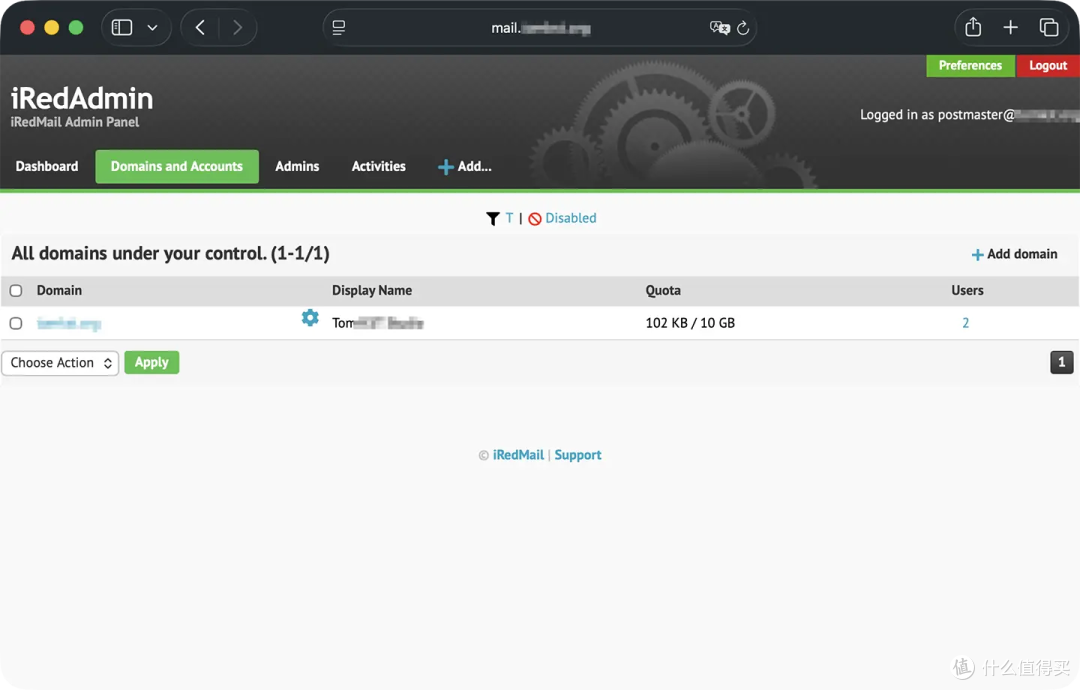Click page number 1 button

pyautogui.click(x=1061, y=362)
